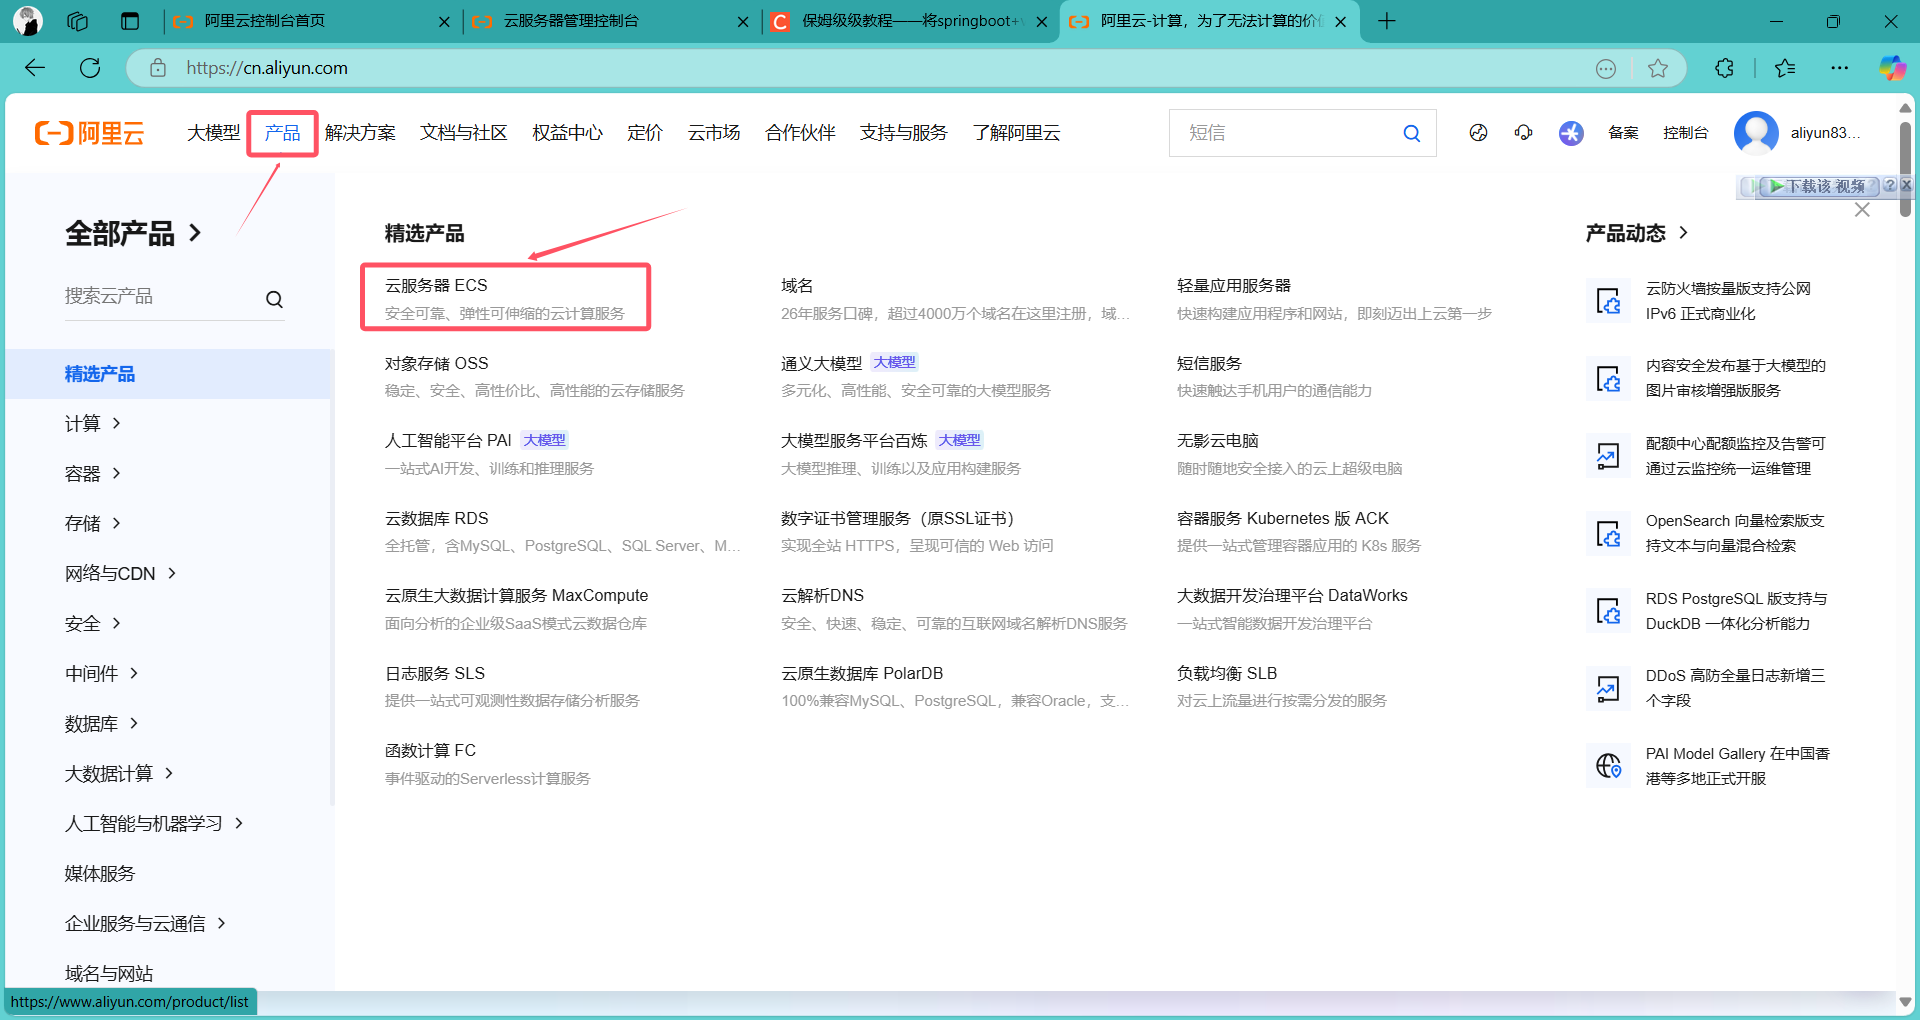Expand the 数据库 category
Image resolution: width=1920 pixels, height=1020 pixels.
pyautogui.click(x=102, y=723)
